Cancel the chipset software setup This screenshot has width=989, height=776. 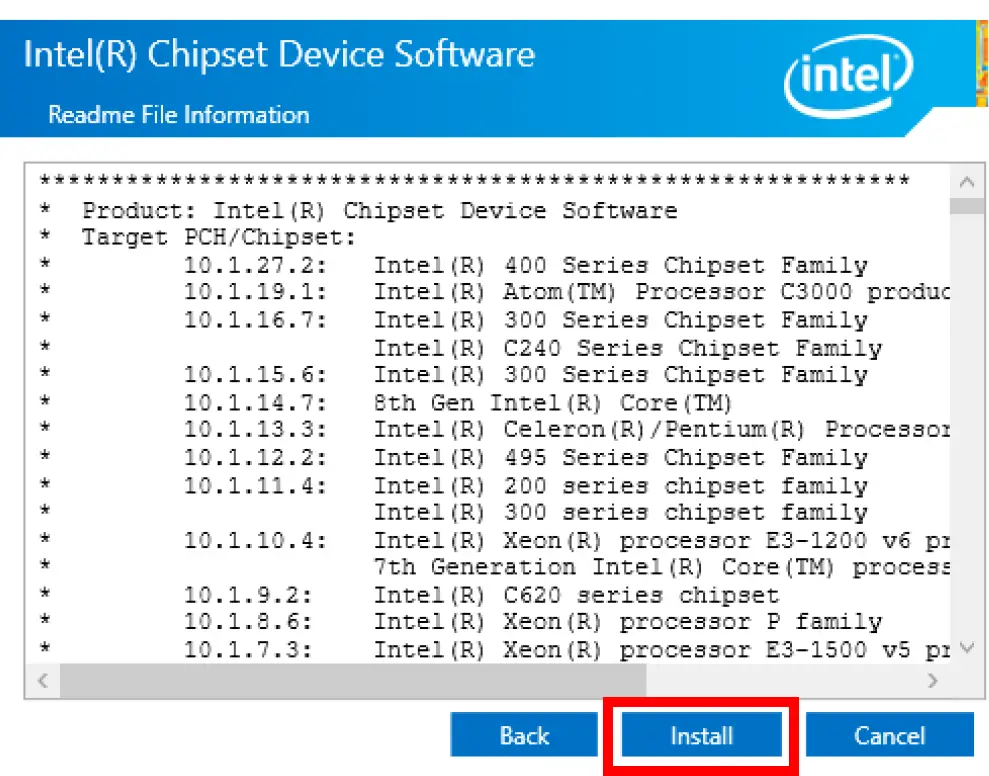point(889,736)
